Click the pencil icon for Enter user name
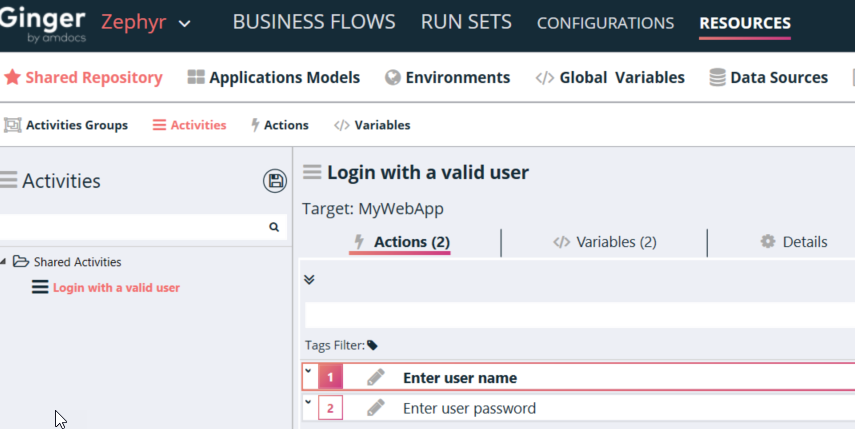This screenshot has height=429, width=855. click(375, 378)
